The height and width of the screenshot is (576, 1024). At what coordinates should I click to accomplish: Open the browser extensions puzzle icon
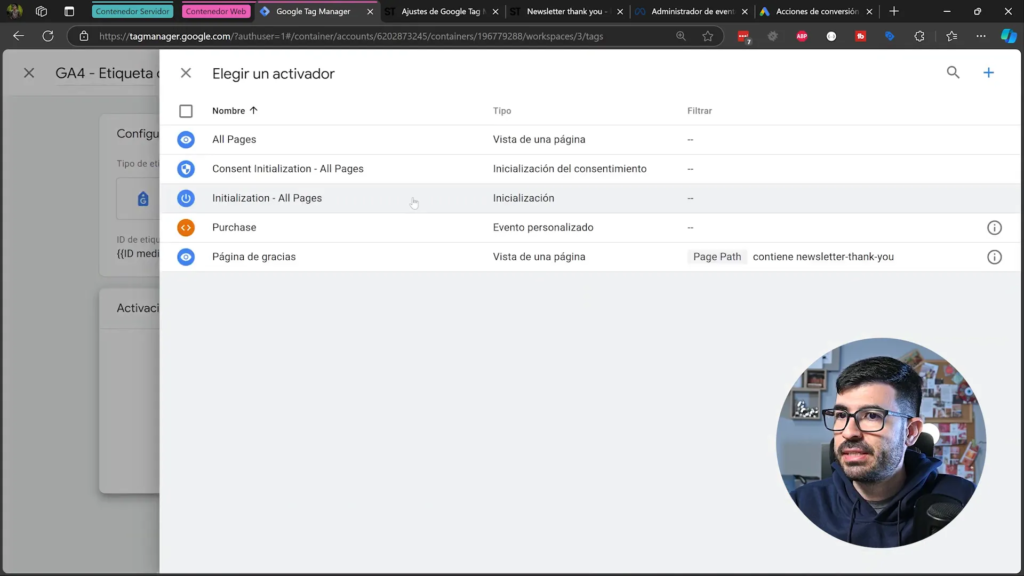(x=919, y=37)
